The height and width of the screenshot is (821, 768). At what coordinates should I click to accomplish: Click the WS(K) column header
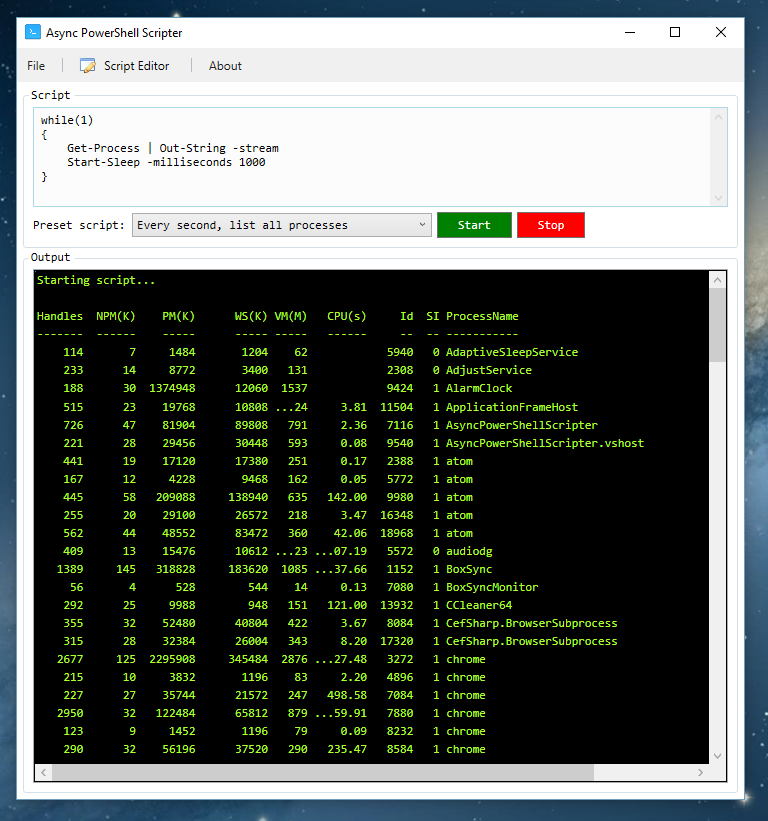(251, 316)
